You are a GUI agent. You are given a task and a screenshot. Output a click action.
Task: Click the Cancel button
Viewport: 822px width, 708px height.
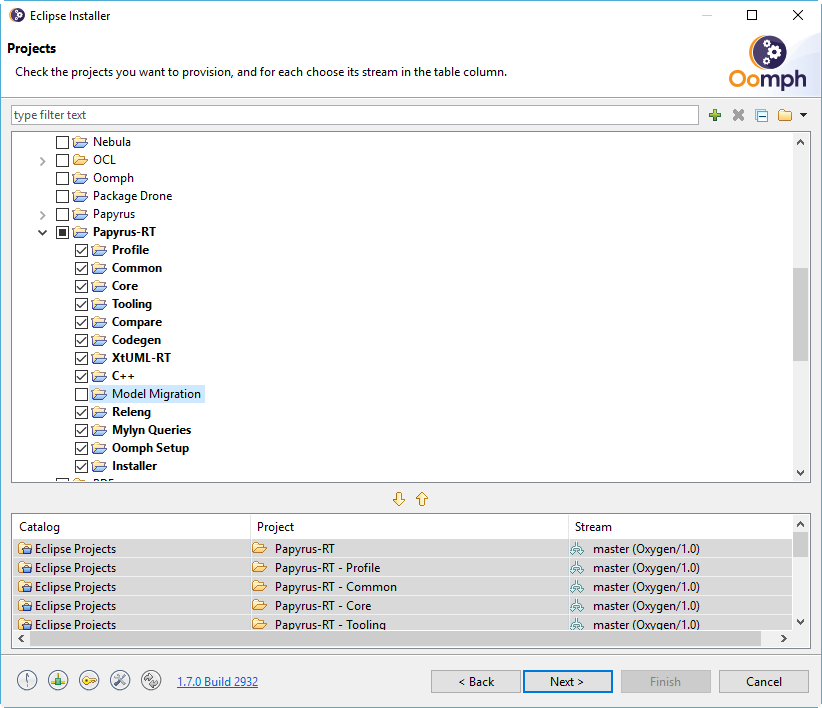763,681
